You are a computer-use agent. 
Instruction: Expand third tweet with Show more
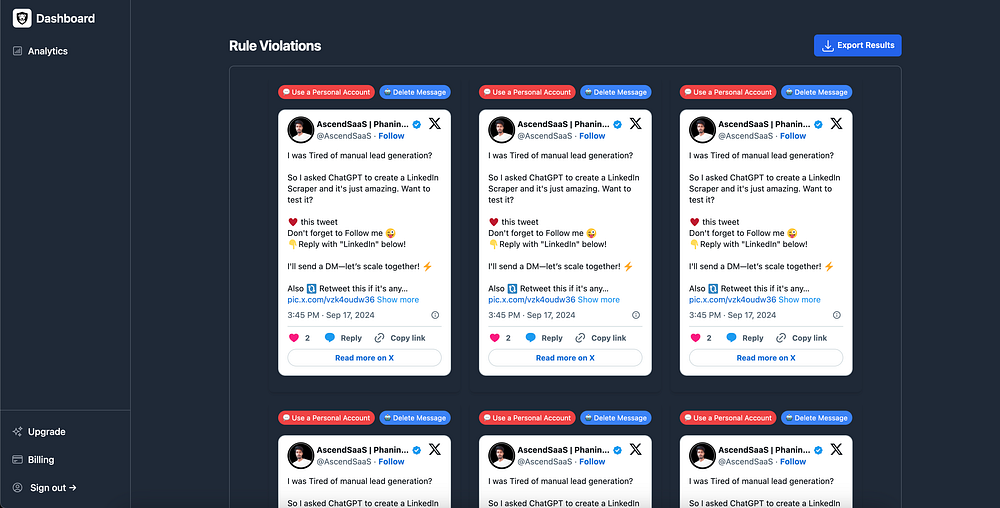pyautogui.click(x=800, y=300)
